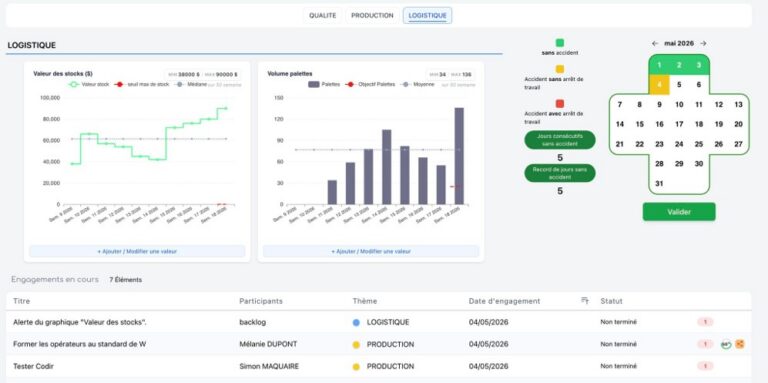Click participant 'Mélanie DUPONT'
The image size is (768, 383).
click(268, 344)
